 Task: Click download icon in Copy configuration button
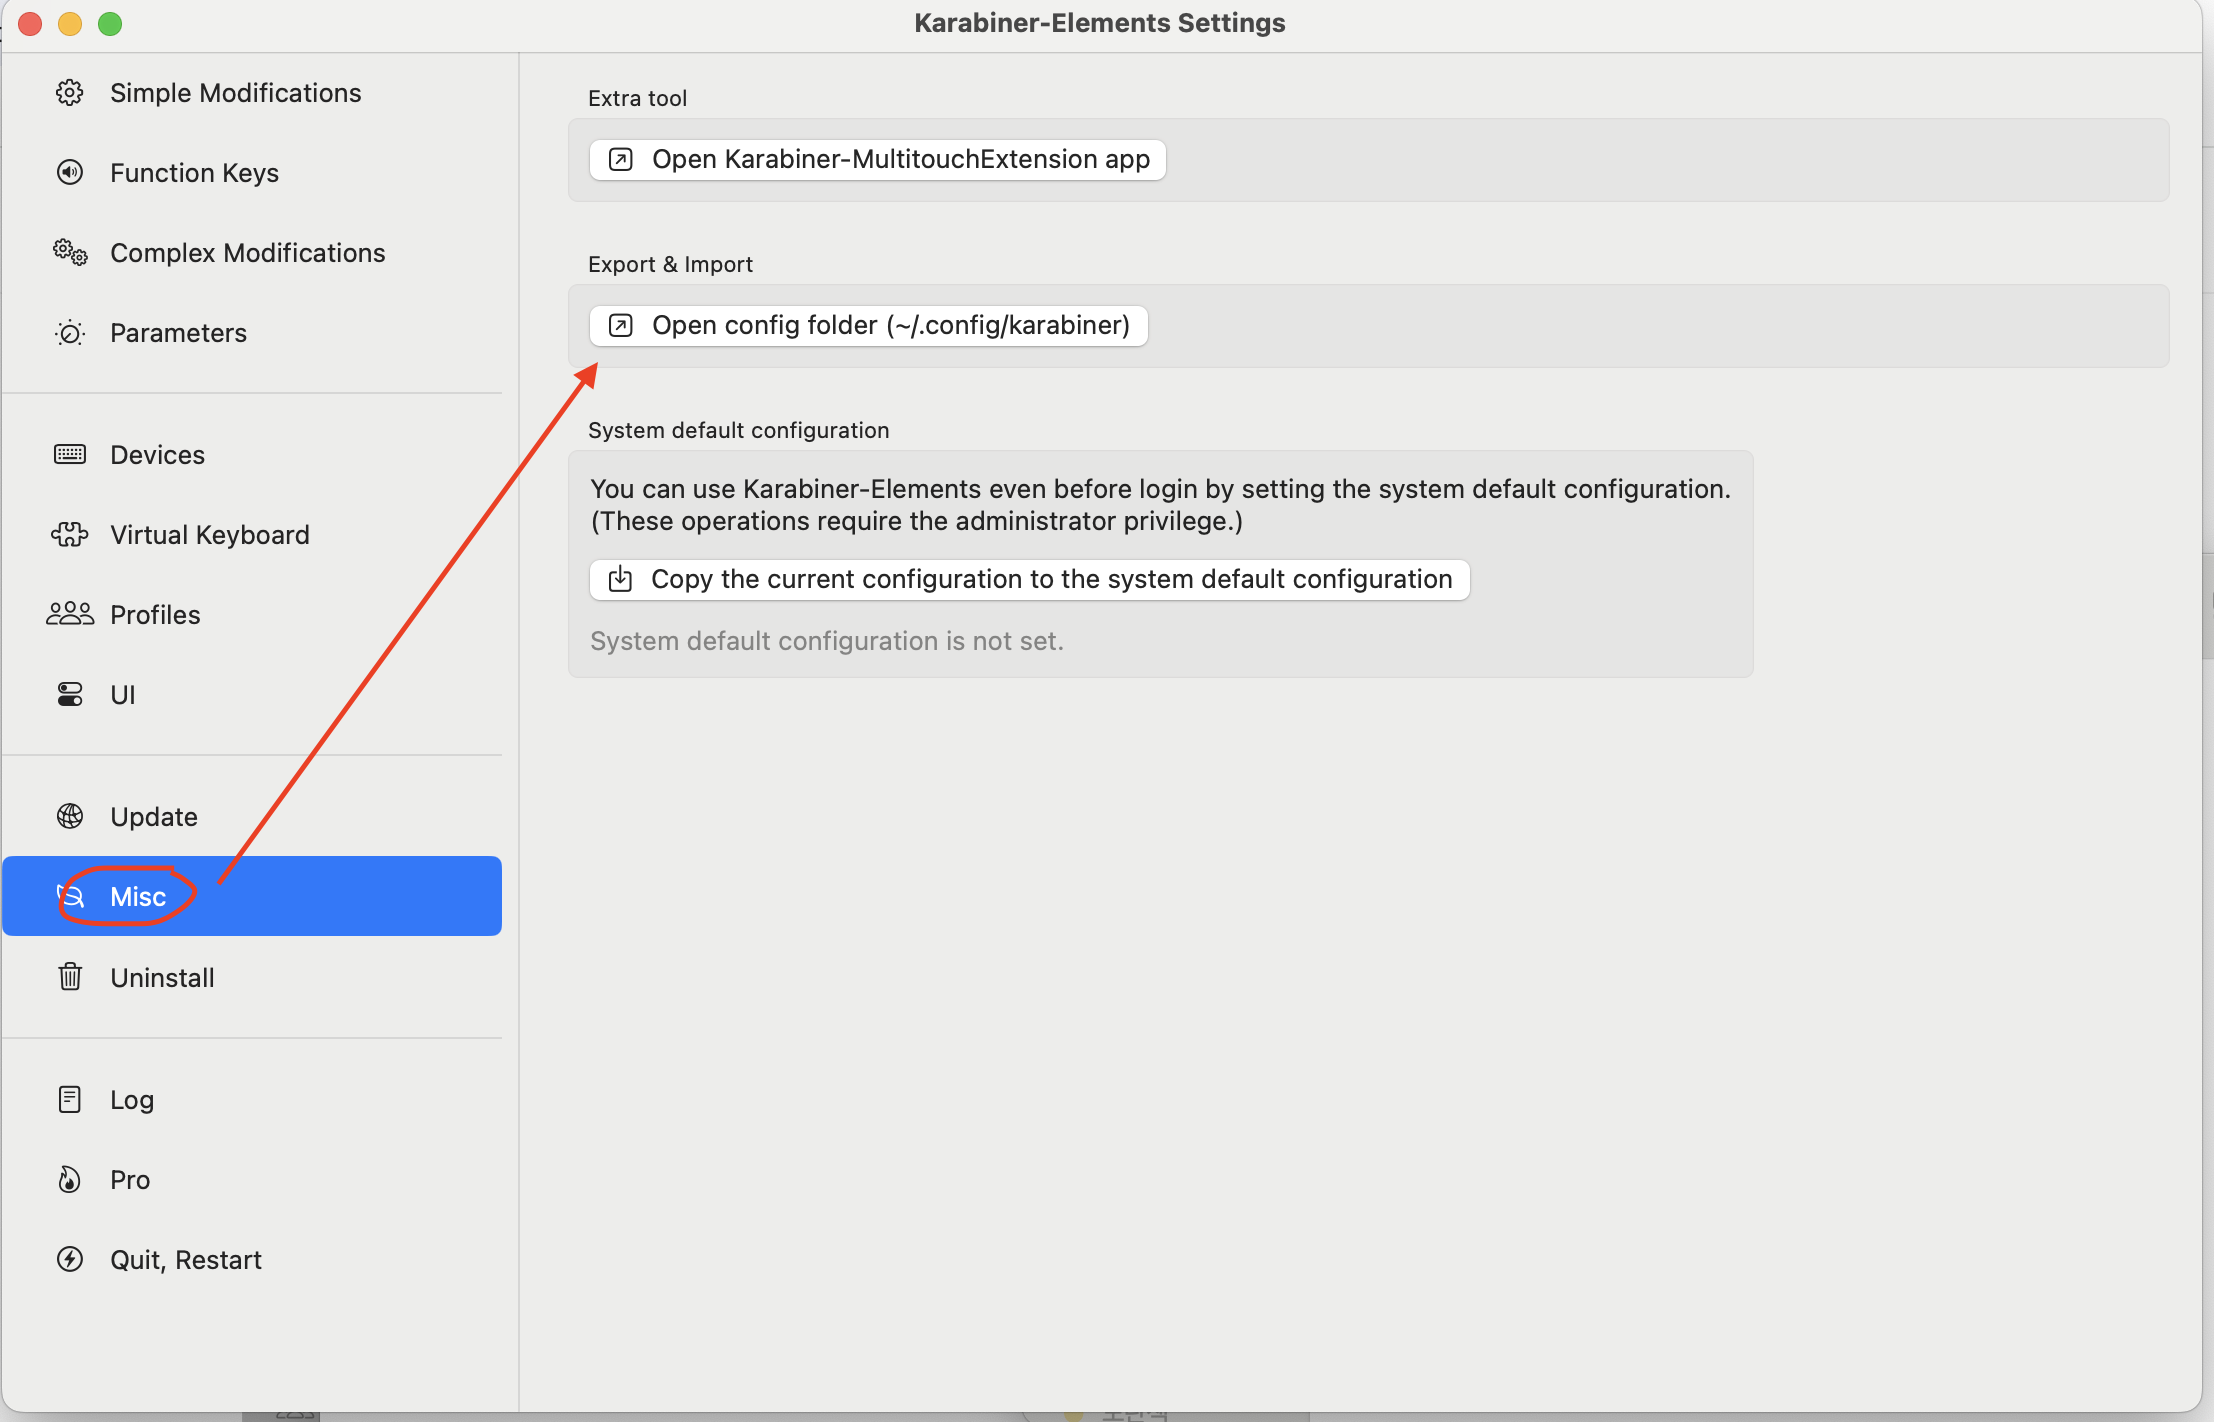(x=620, y=579)
